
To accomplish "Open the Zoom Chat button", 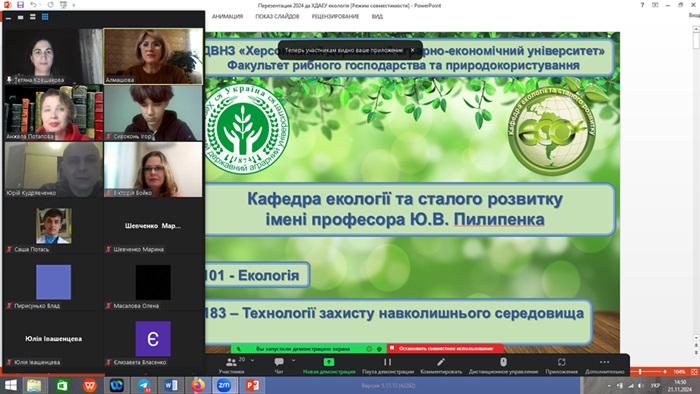I will 279,365.
